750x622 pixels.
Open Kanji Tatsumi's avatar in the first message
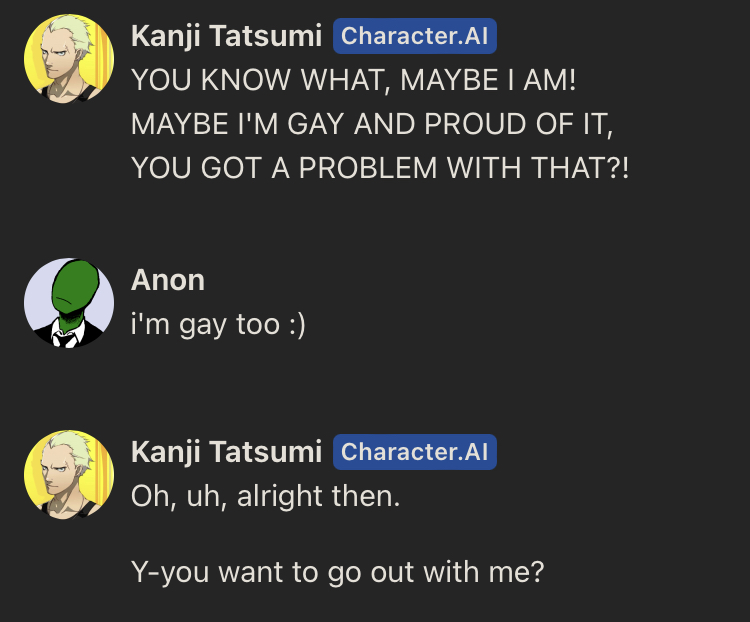click(69, 58)
